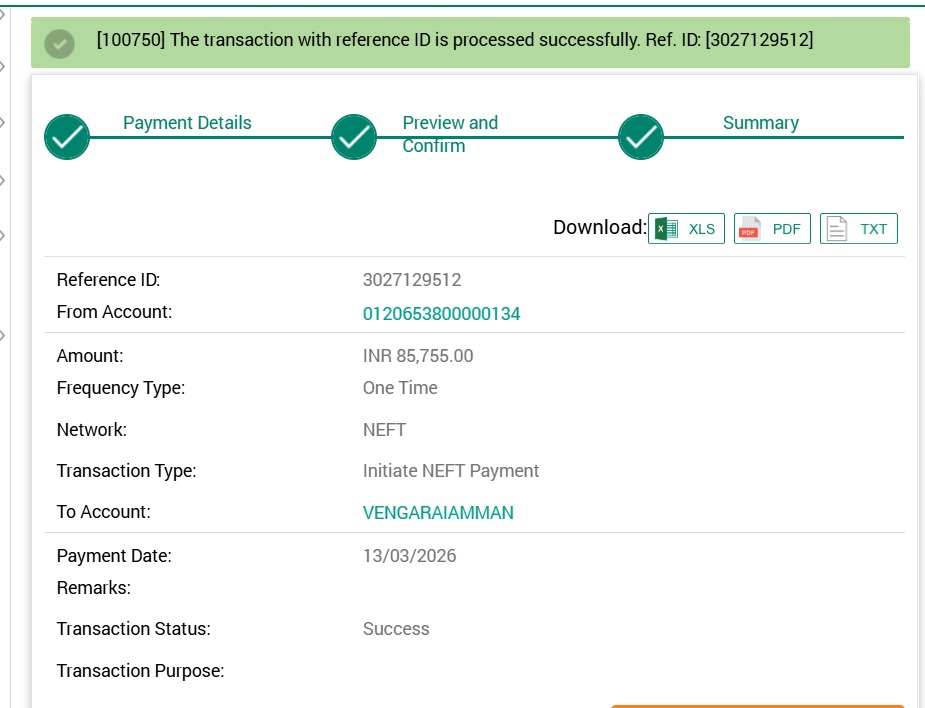Image resolution: width=925 pixels, height=708 pixels.
Task: Click the amount INR 85,755.00
Action: coord(418,356)
